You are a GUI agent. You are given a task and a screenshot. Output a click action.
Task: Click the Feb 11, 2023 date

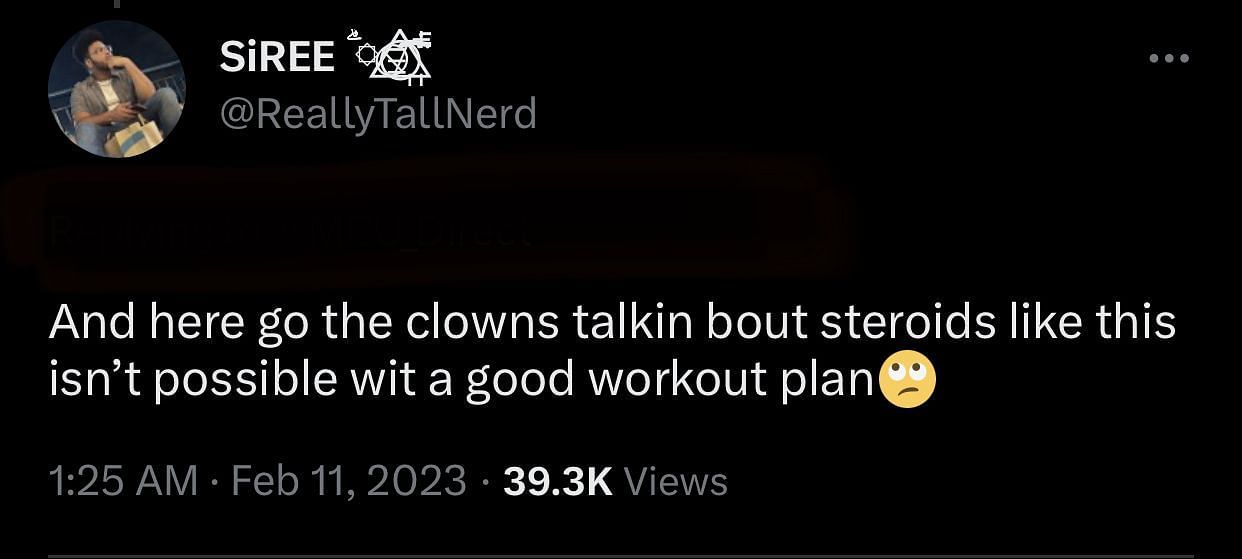click(x=348, y=481)
